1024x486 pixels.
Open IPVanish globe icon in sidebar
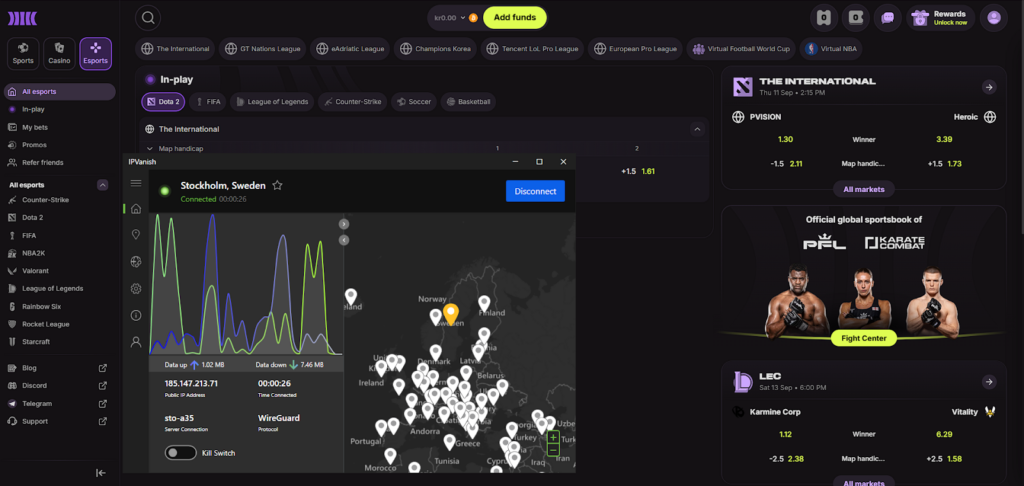pos(136,262)
